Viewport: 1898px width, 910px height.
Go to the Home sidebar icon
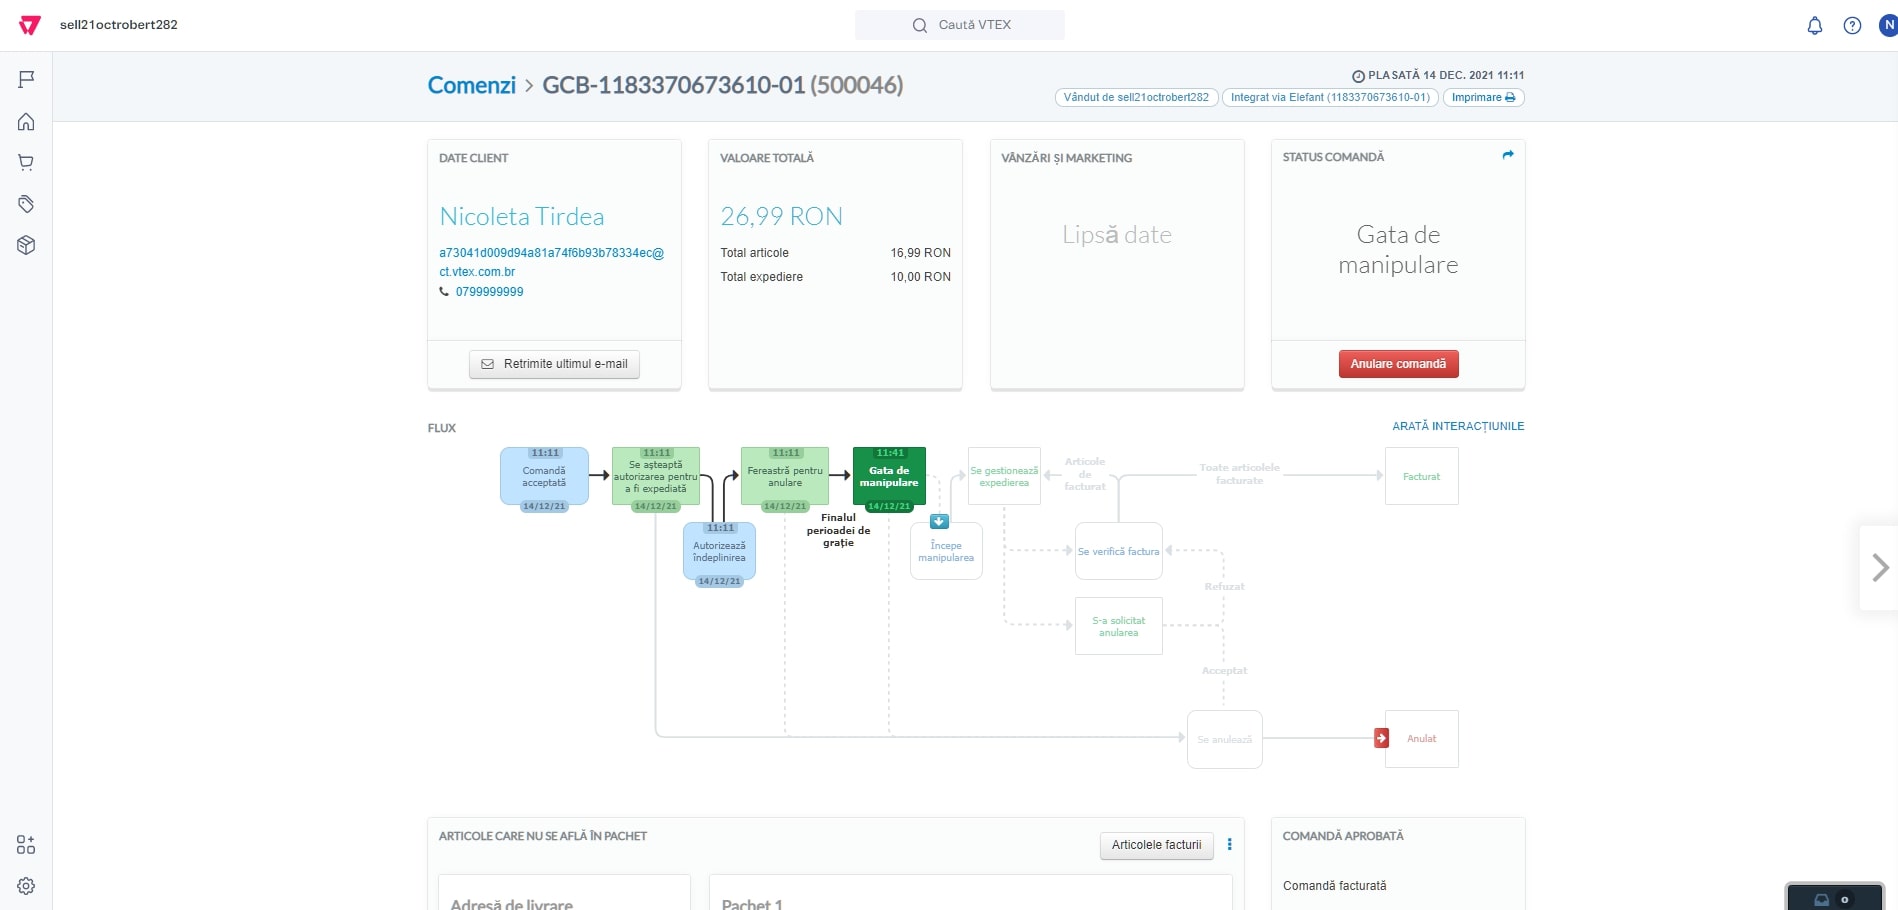26,122
